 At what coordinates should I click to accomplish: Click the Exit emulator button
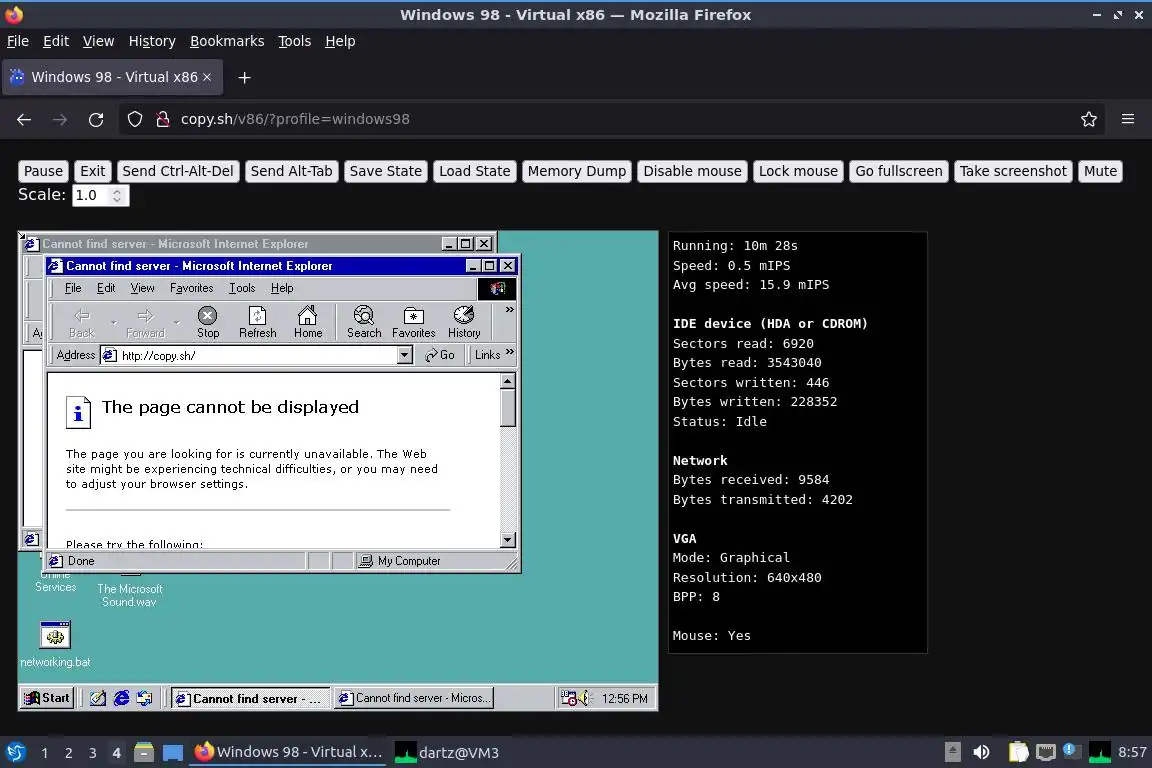pos(93,171)
